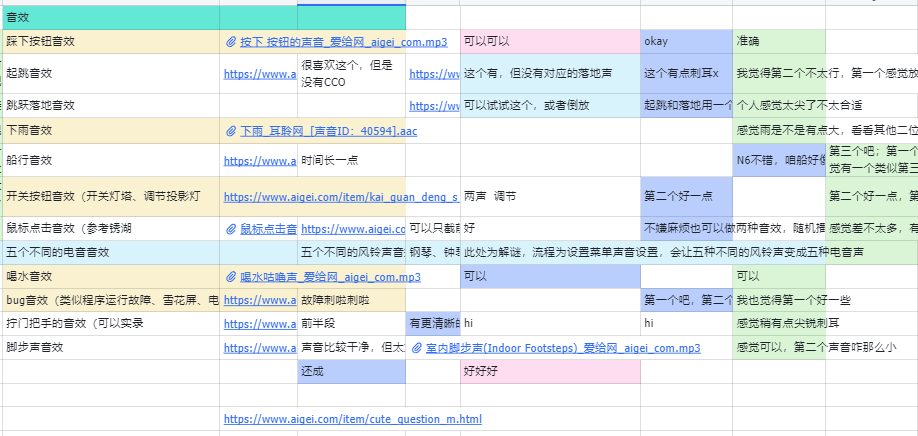Screen dimensions: 918x436
Task: Select the pink 好好好 cell
Action: tap(549, 371)
